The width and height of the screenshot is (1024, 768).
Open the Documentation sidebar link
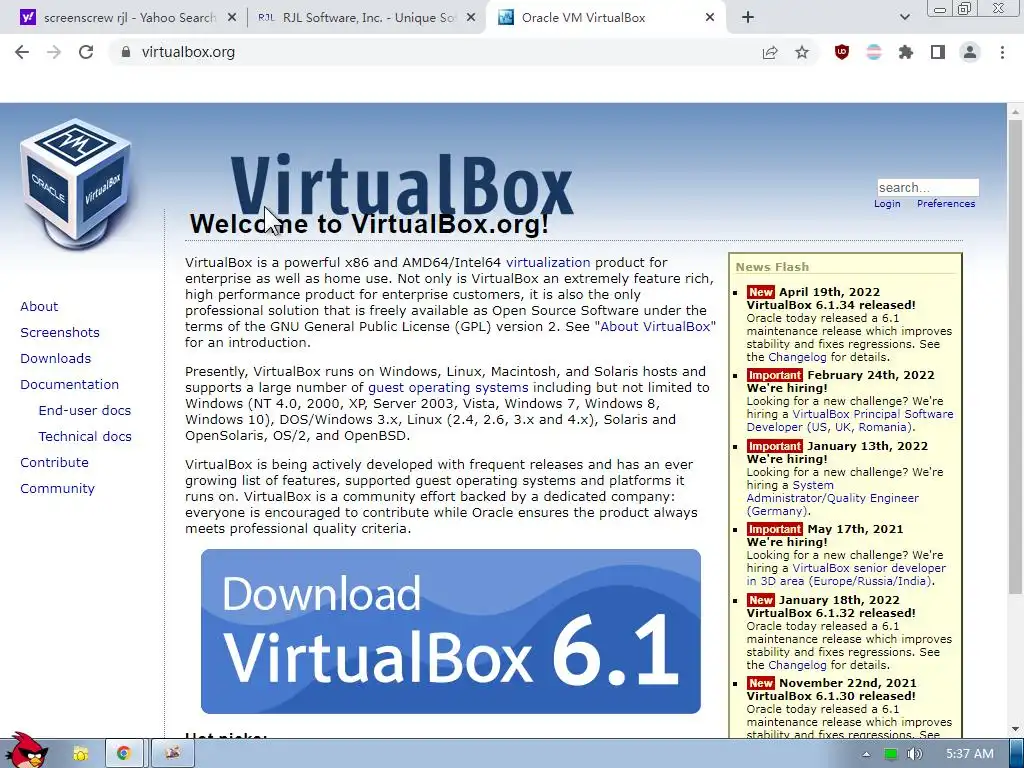click(69, 385)
